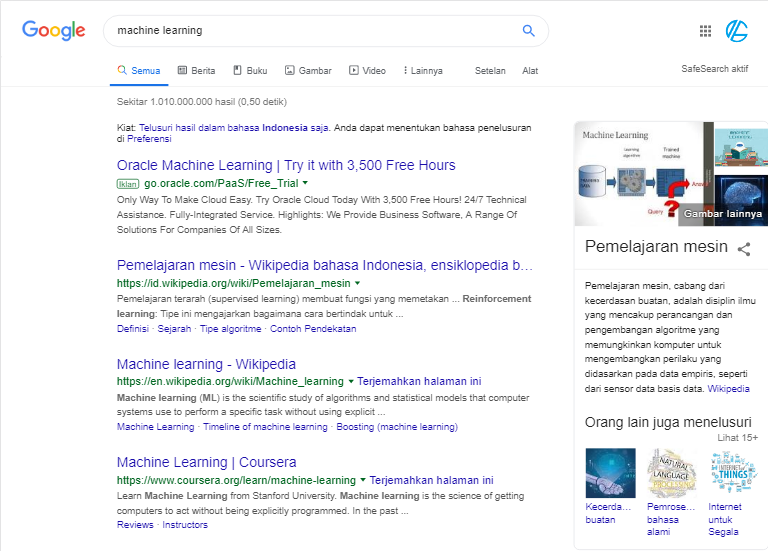Click the Sejarah sitelink
Viewport: 768px width, 551px height.
pyautogui.click(x=174, y=329)
